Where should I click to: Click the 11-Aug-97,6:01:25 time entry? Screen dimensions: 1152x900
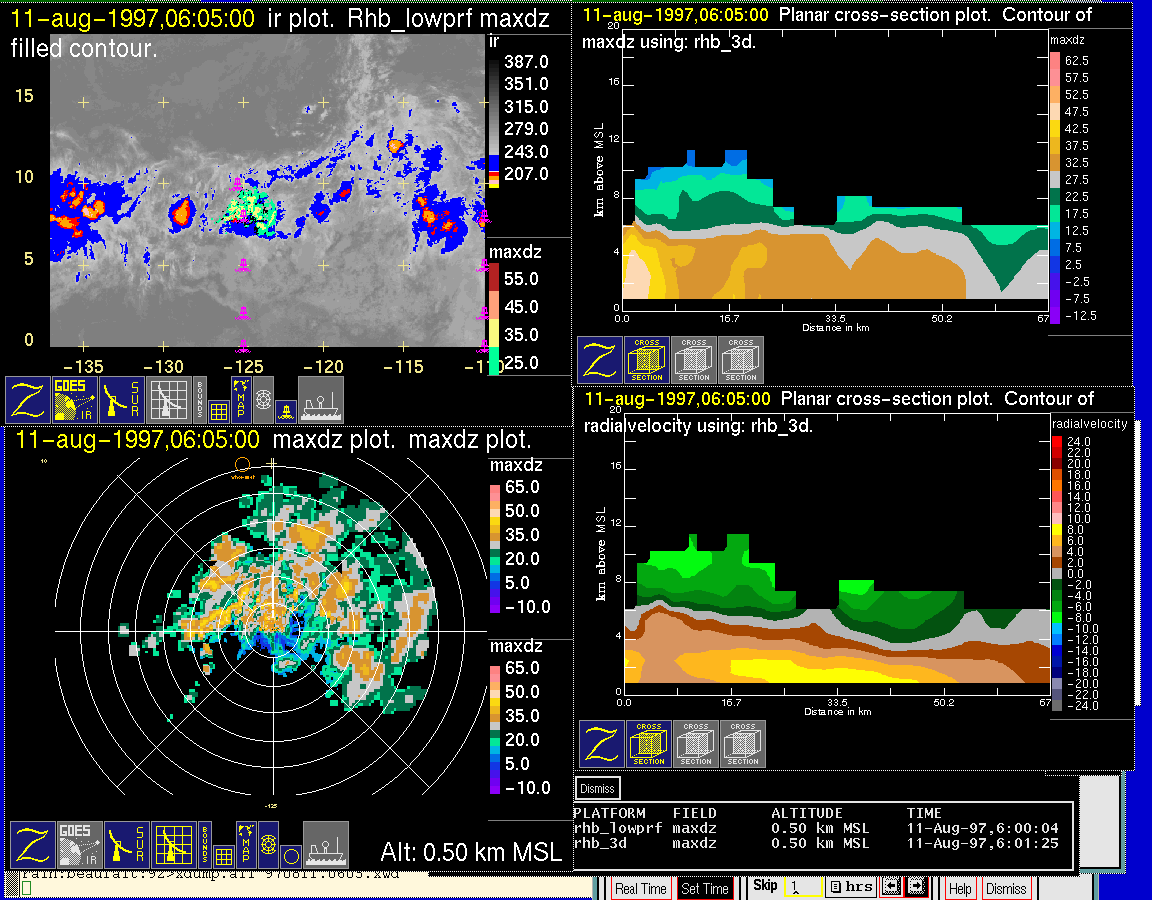[982, 843]
